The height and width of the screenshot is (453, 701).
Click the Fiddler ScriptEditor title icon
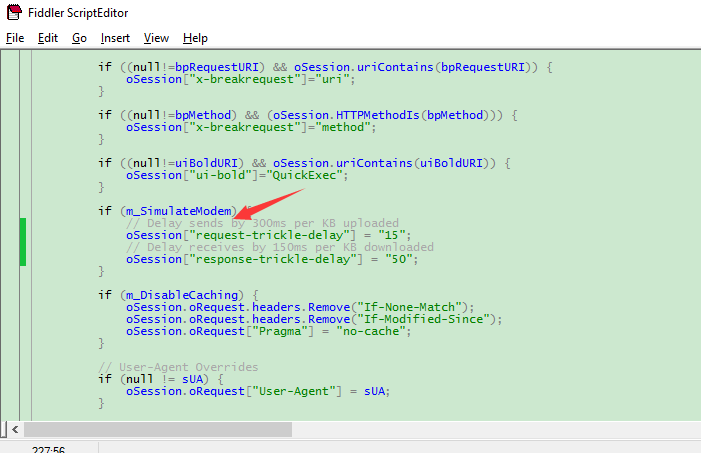point(14,12)
